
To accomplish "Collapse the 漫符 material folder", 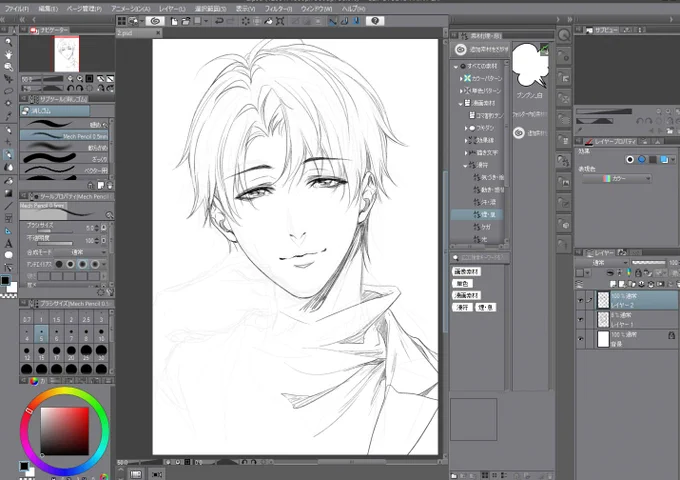I will [465, 165].
